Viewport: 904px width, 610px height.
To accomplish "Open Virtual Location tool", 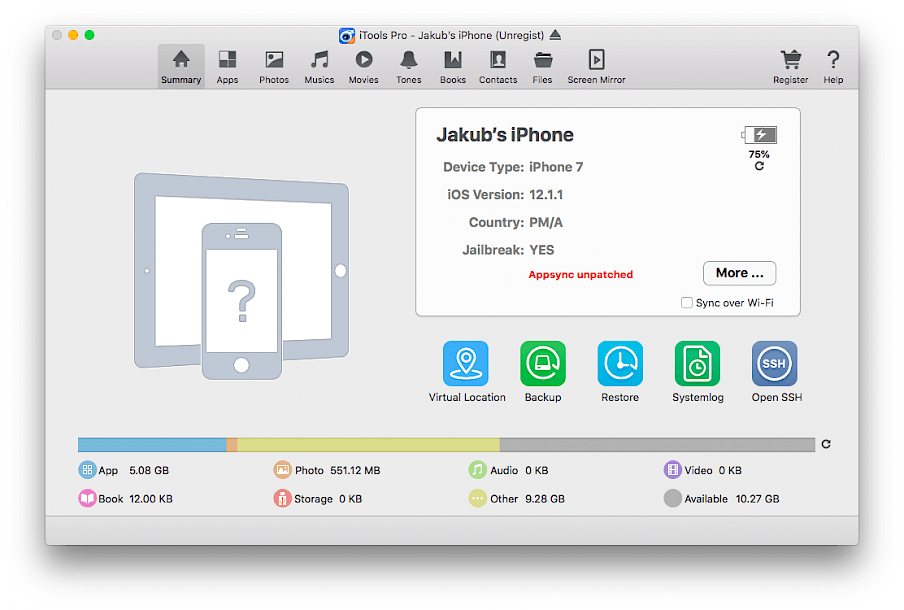I will pos(466,363).
